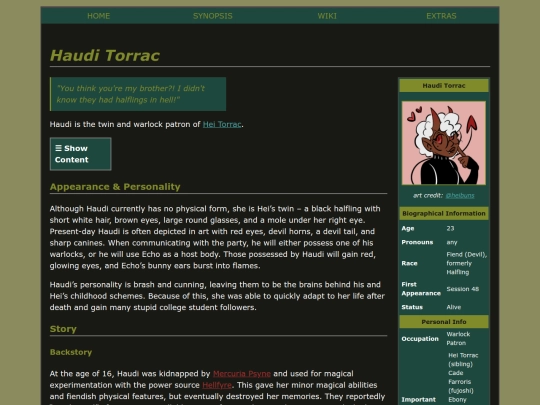The image size is (540, 405).
Task: Click the Appearance & Personality heading
Action: [x=115, y=187]
